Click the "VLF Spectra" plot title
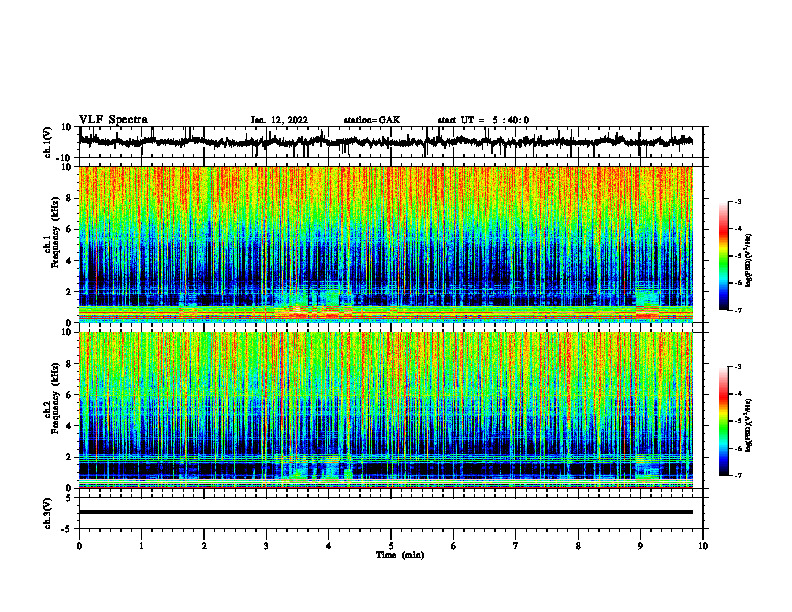Screen dimensions: 792x612 coord(113,120)
